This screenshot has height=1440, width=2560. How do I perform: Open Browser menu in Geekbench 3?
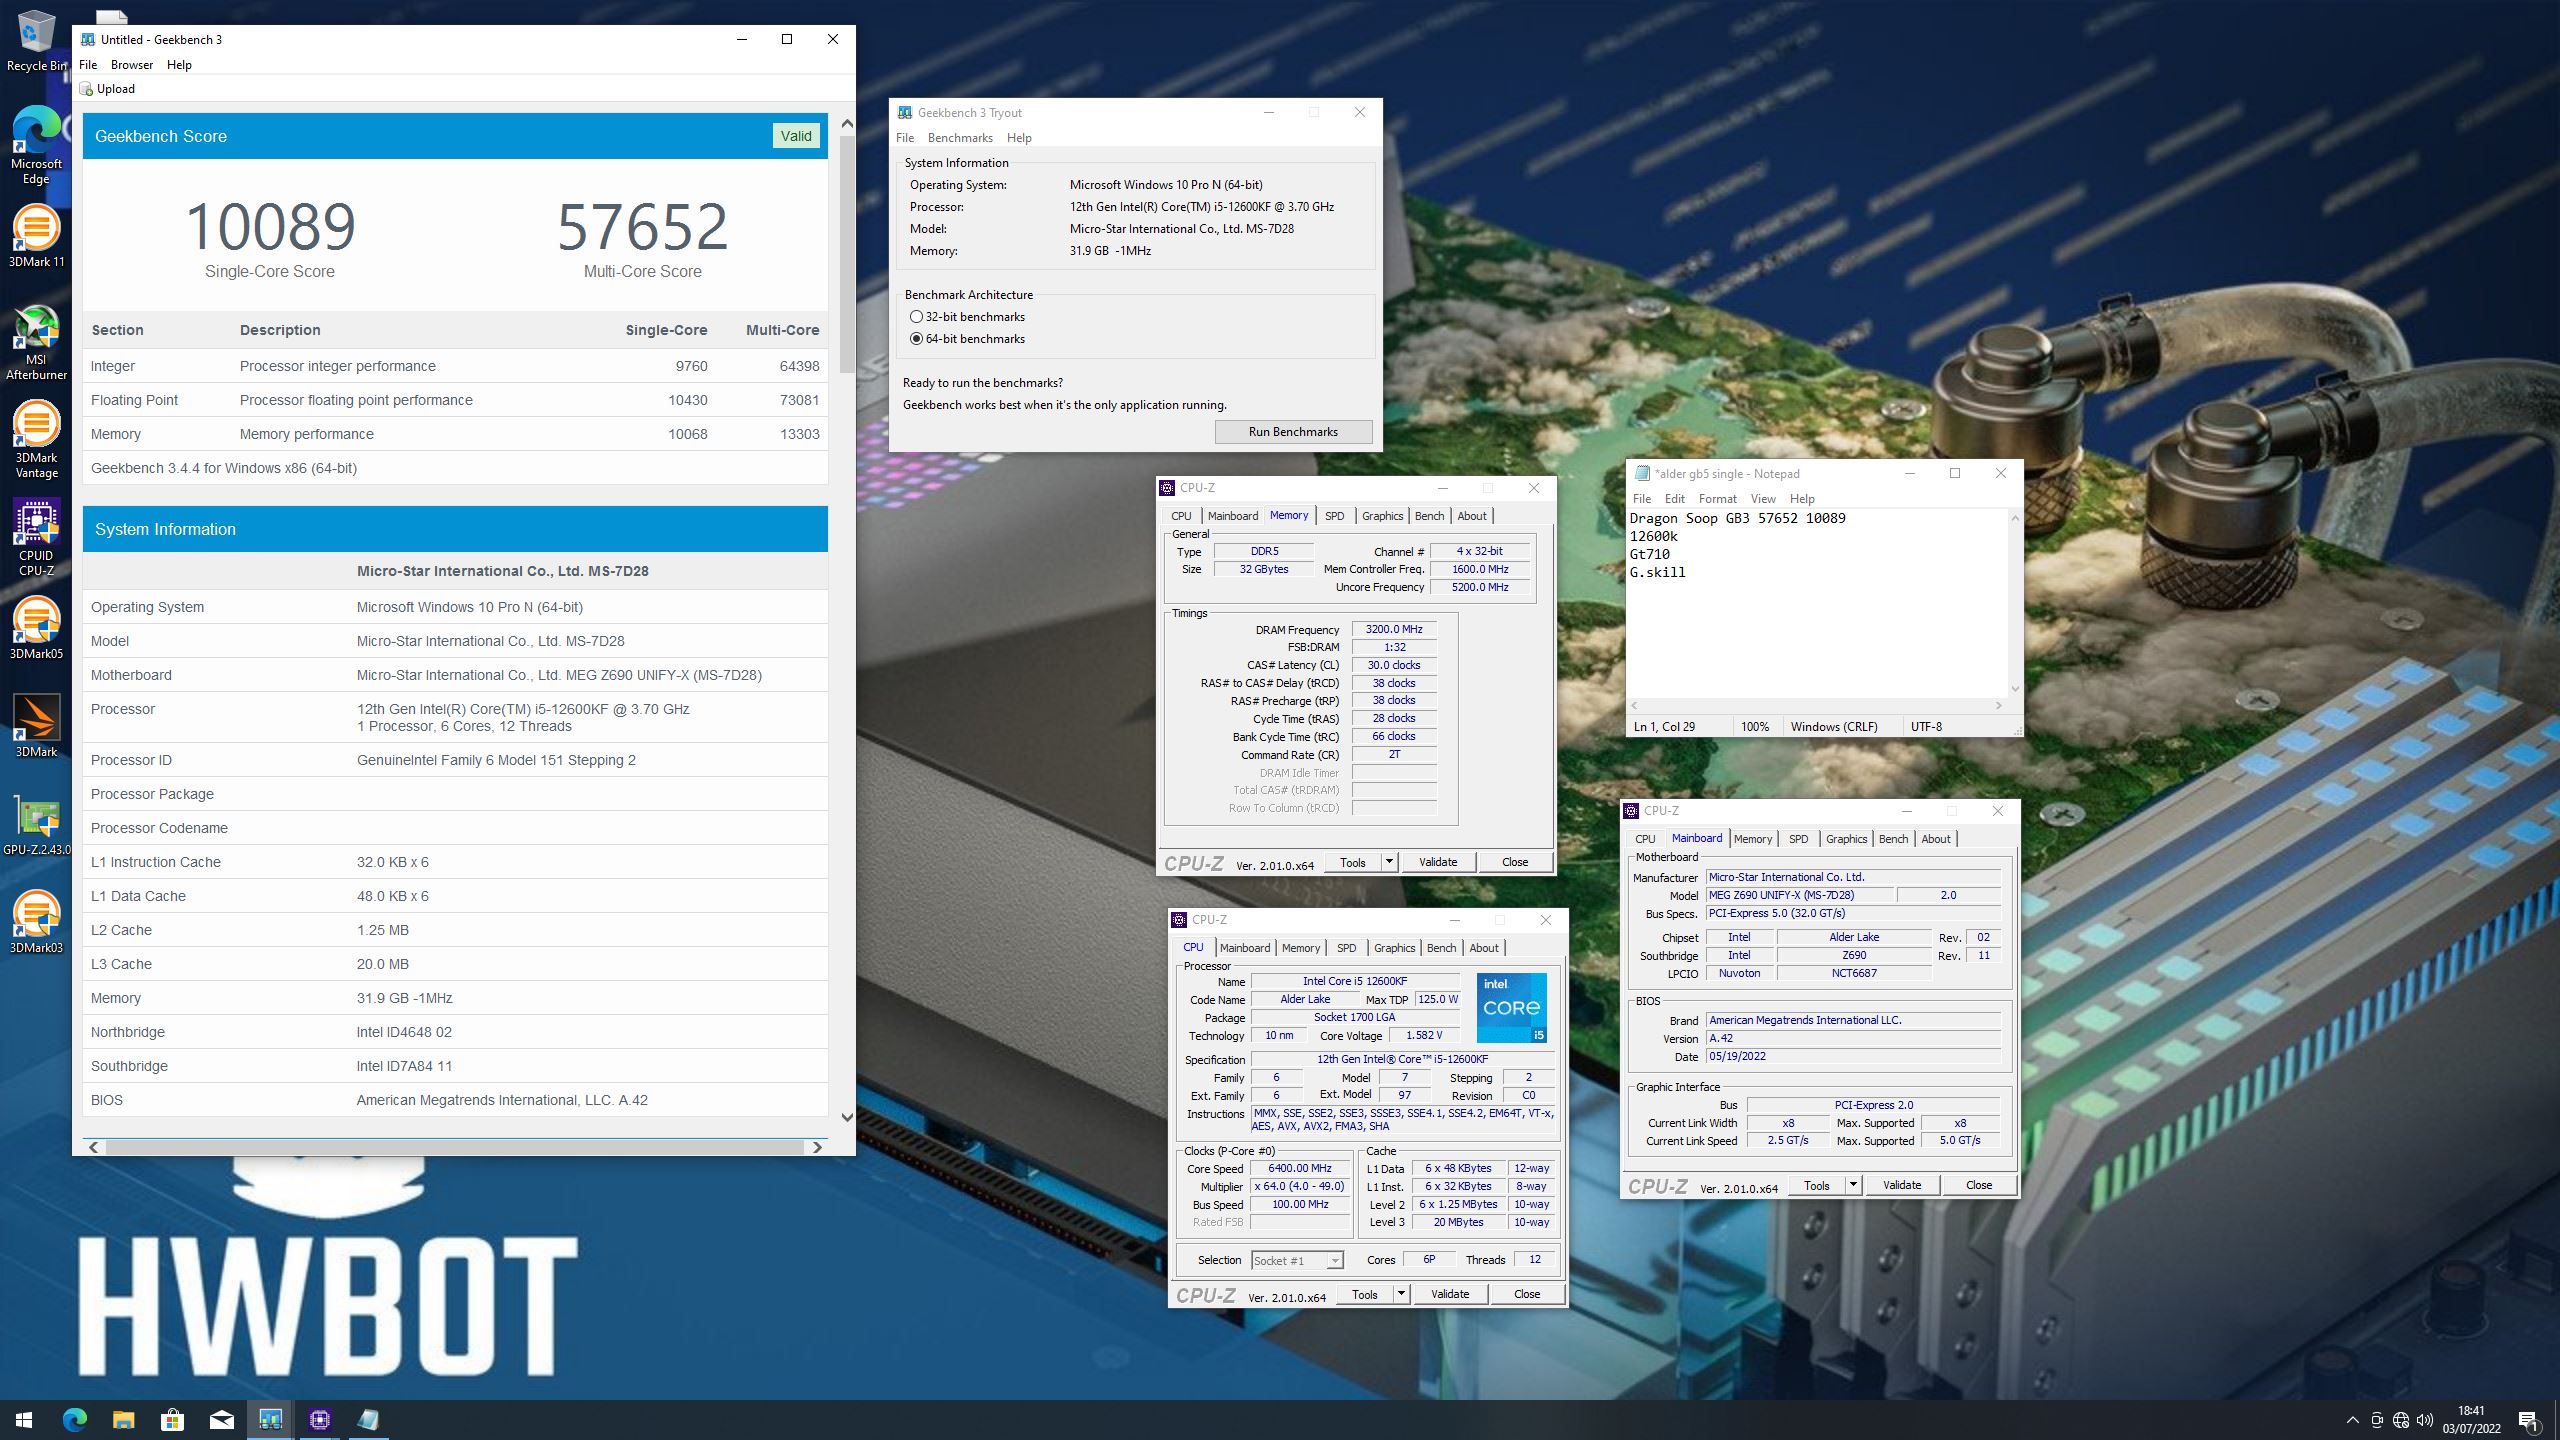132,65
